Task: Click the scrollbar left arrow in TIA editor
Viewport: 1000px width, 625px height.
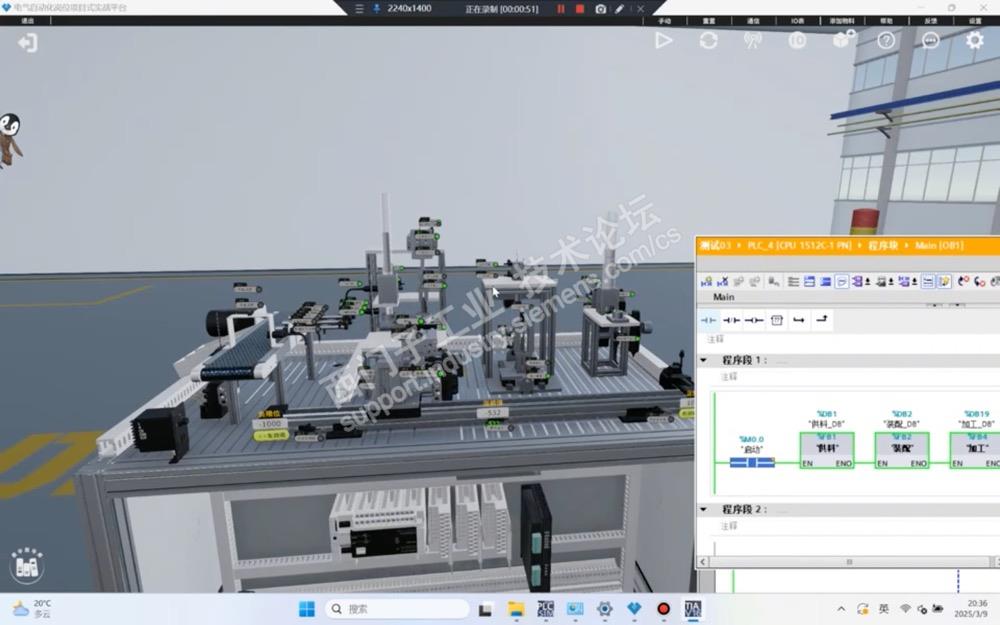Action: point(703,562)
